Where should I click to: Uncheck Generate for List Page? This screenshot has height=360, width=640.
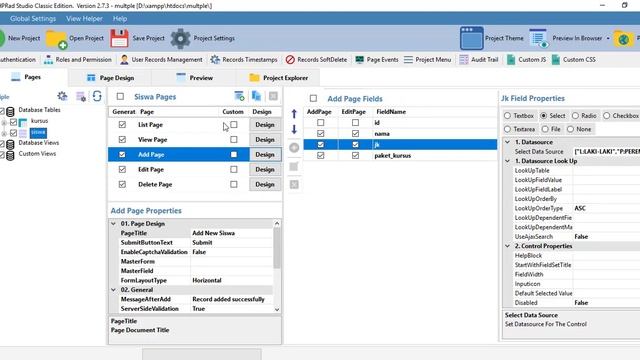tap(122, 124)
